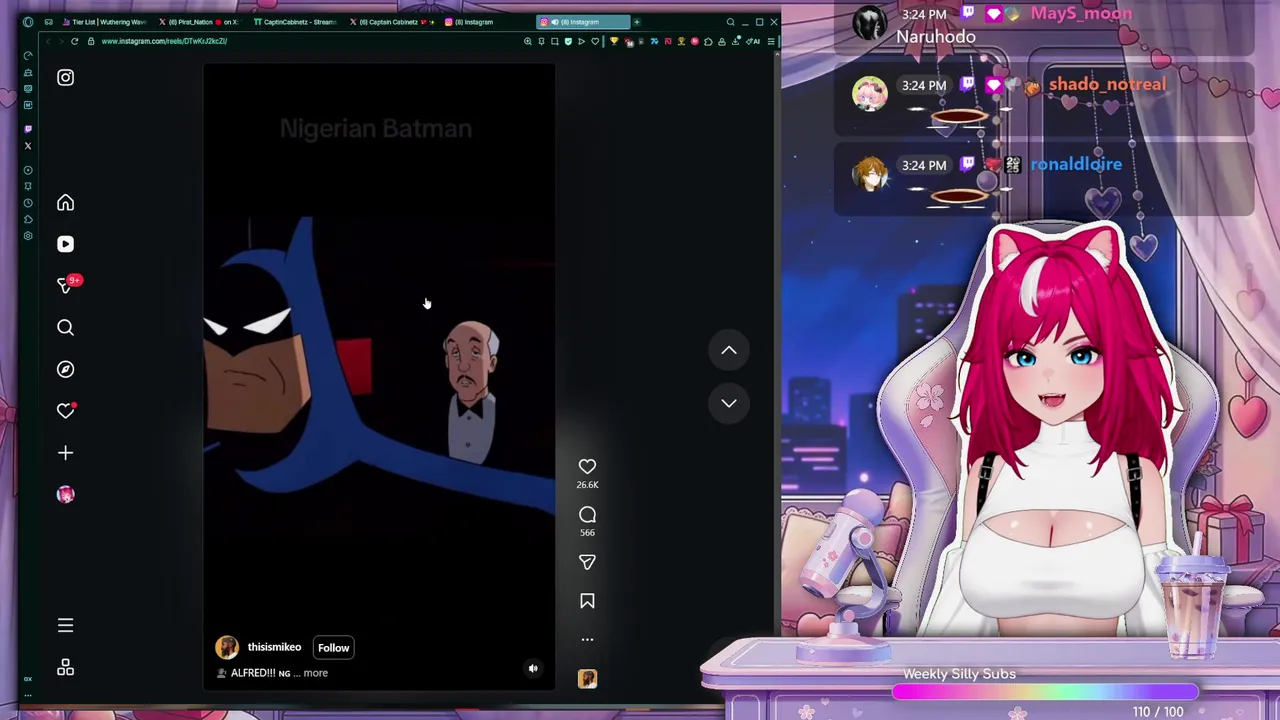Open the Also from Meta grid icon
This screenshot has width=1280, height=720.
pos(65,668)
